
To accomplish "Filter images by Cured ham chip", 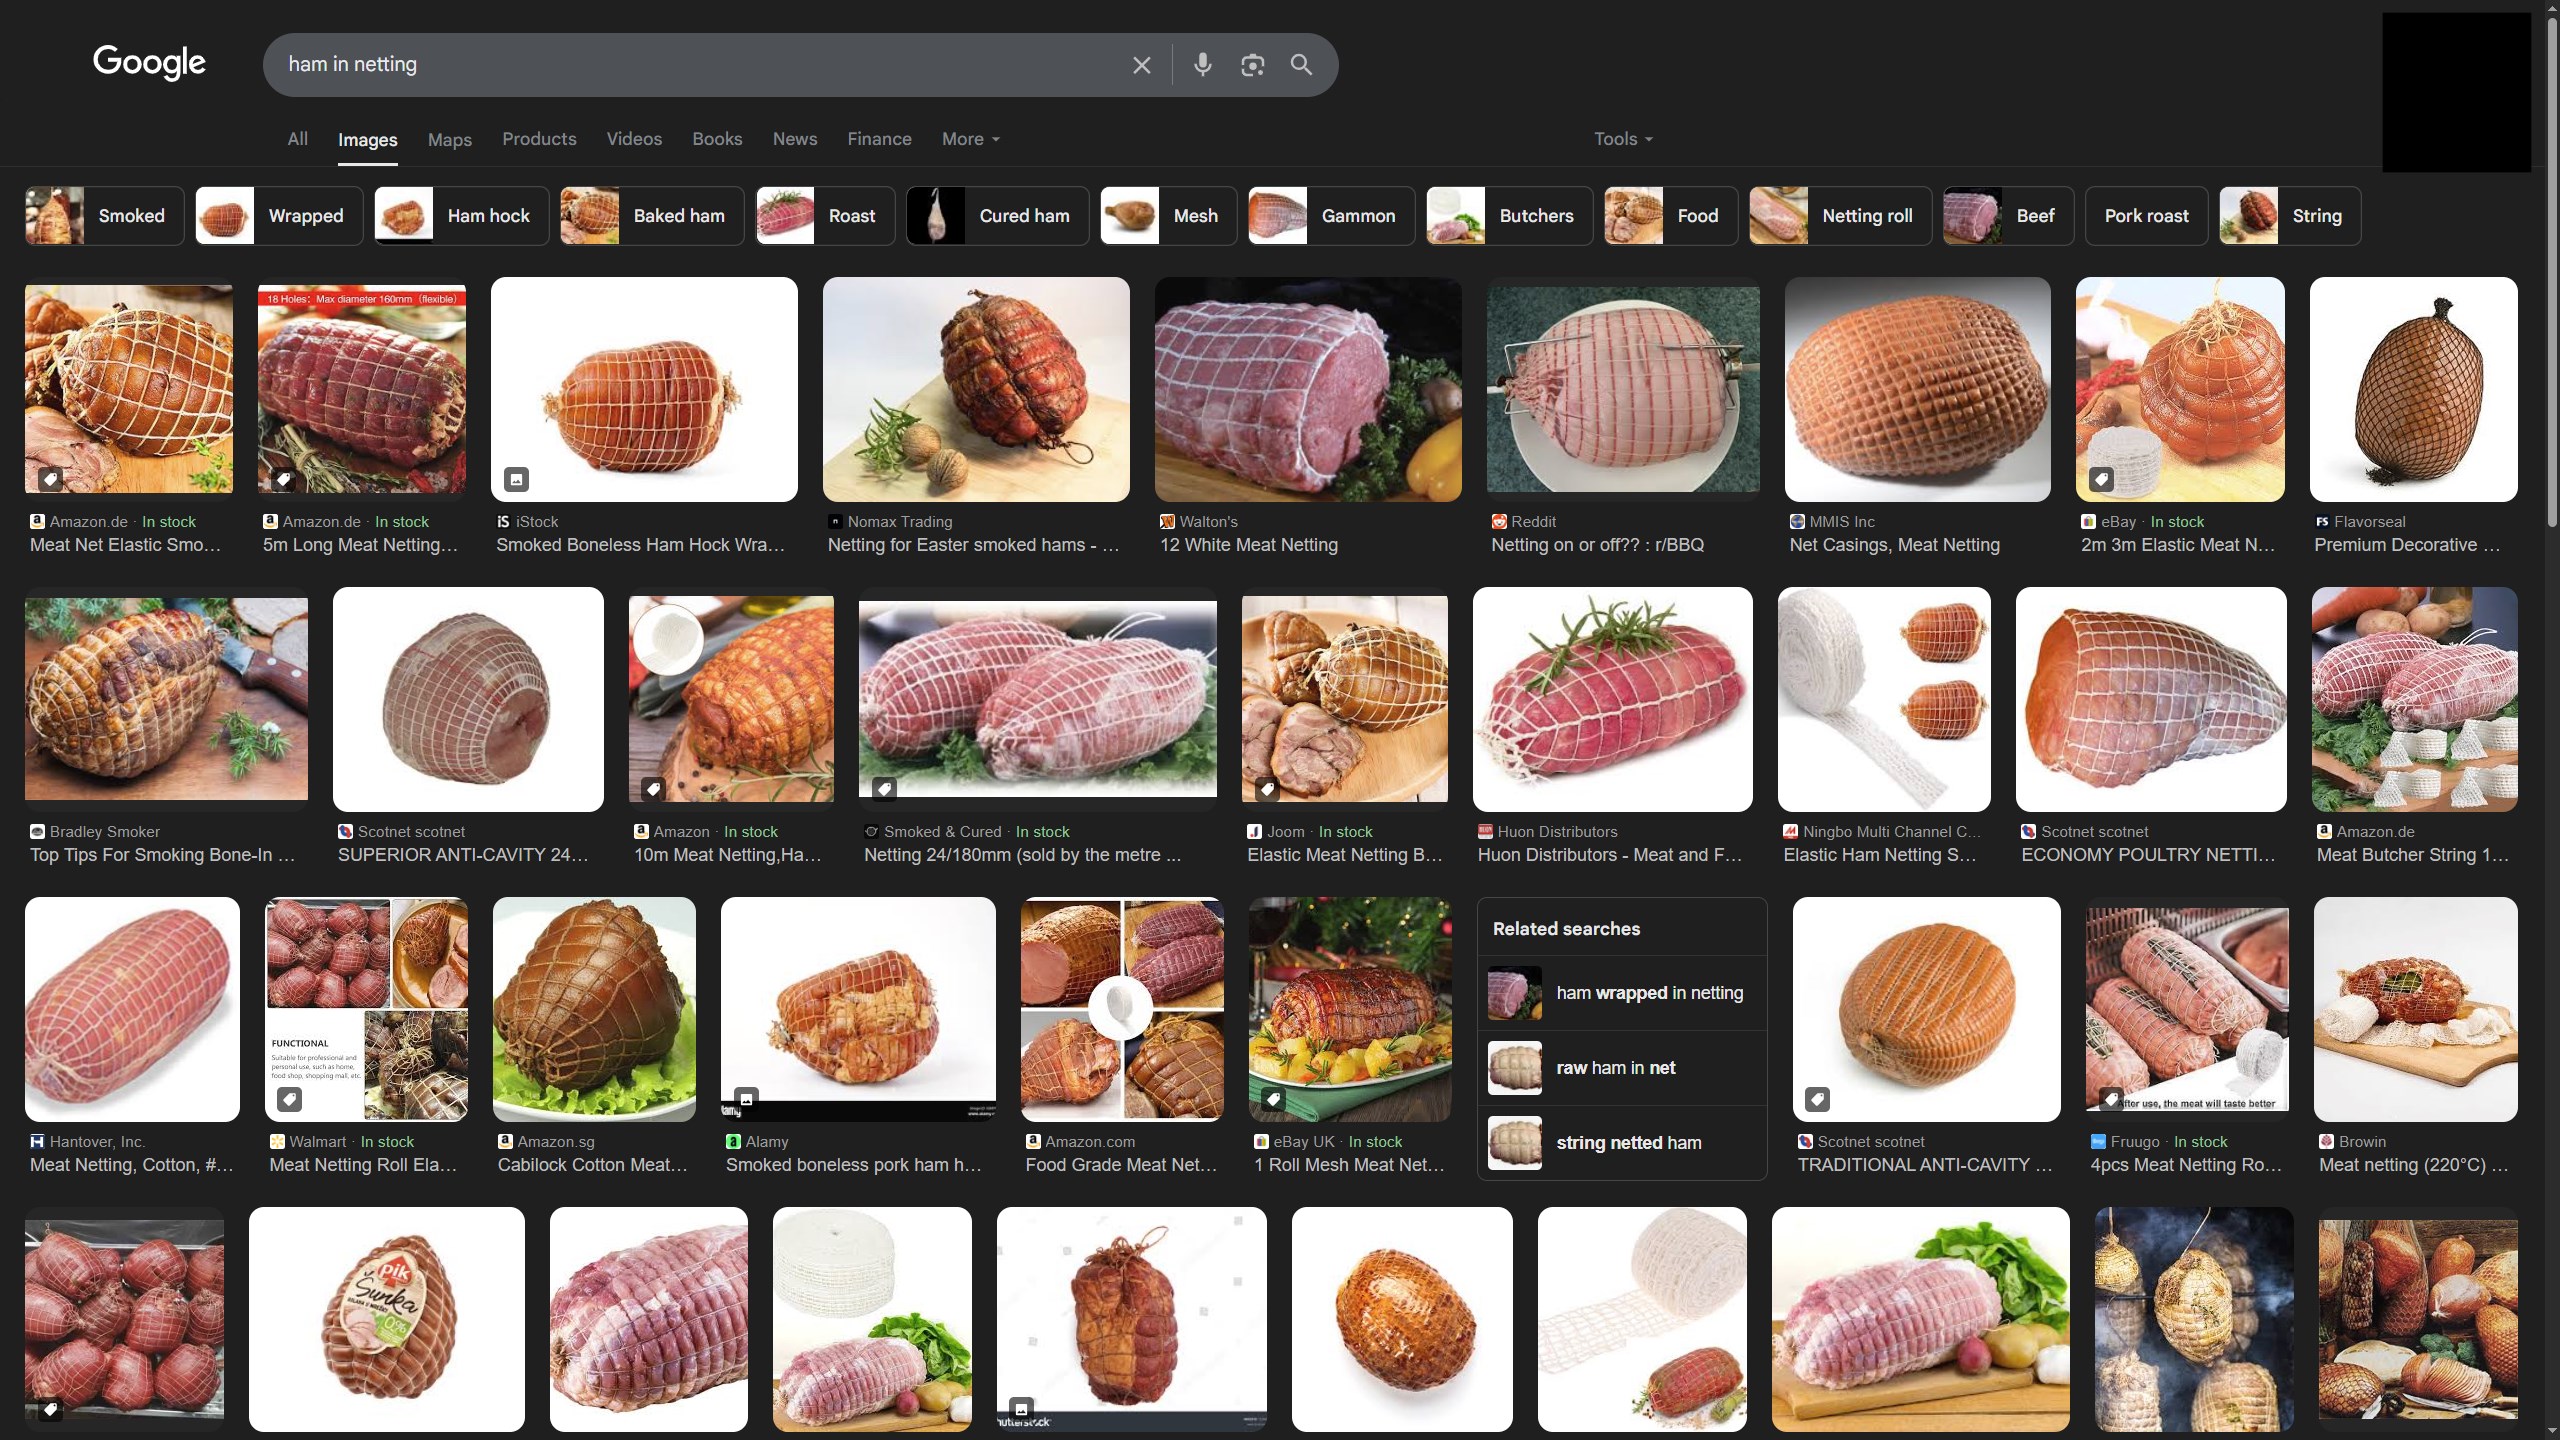I will pos(997,216).
